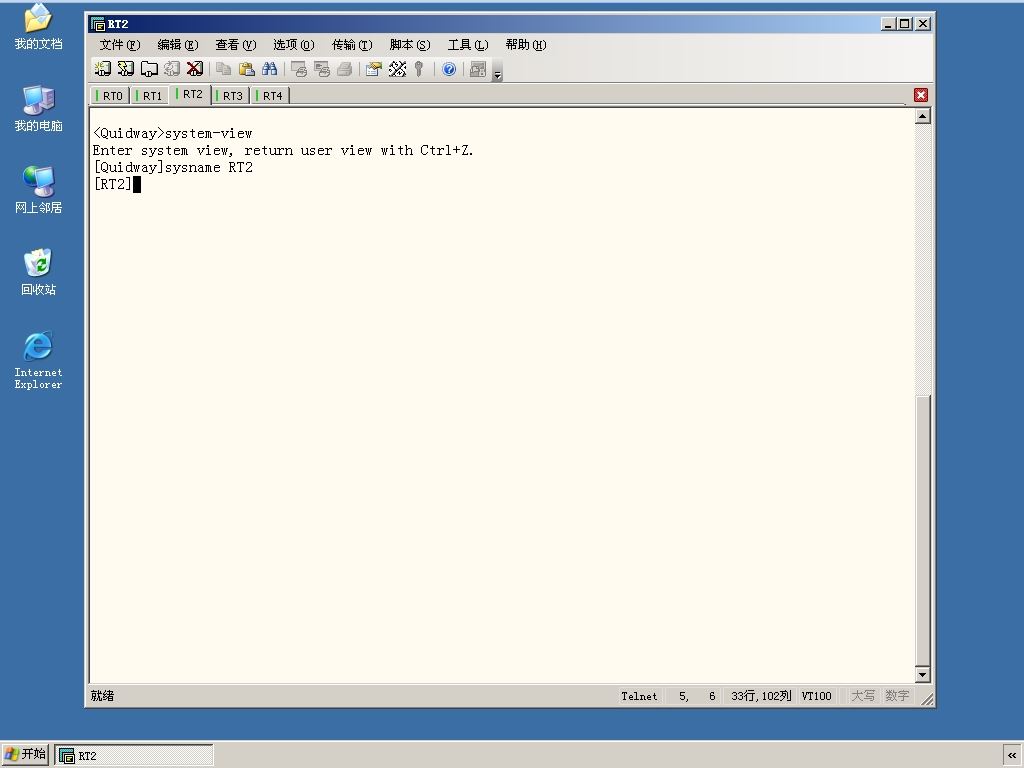The height and width of the screenshot is (768, 1024).
Task: Click the 开始 Start button
Action: point(25,754)
